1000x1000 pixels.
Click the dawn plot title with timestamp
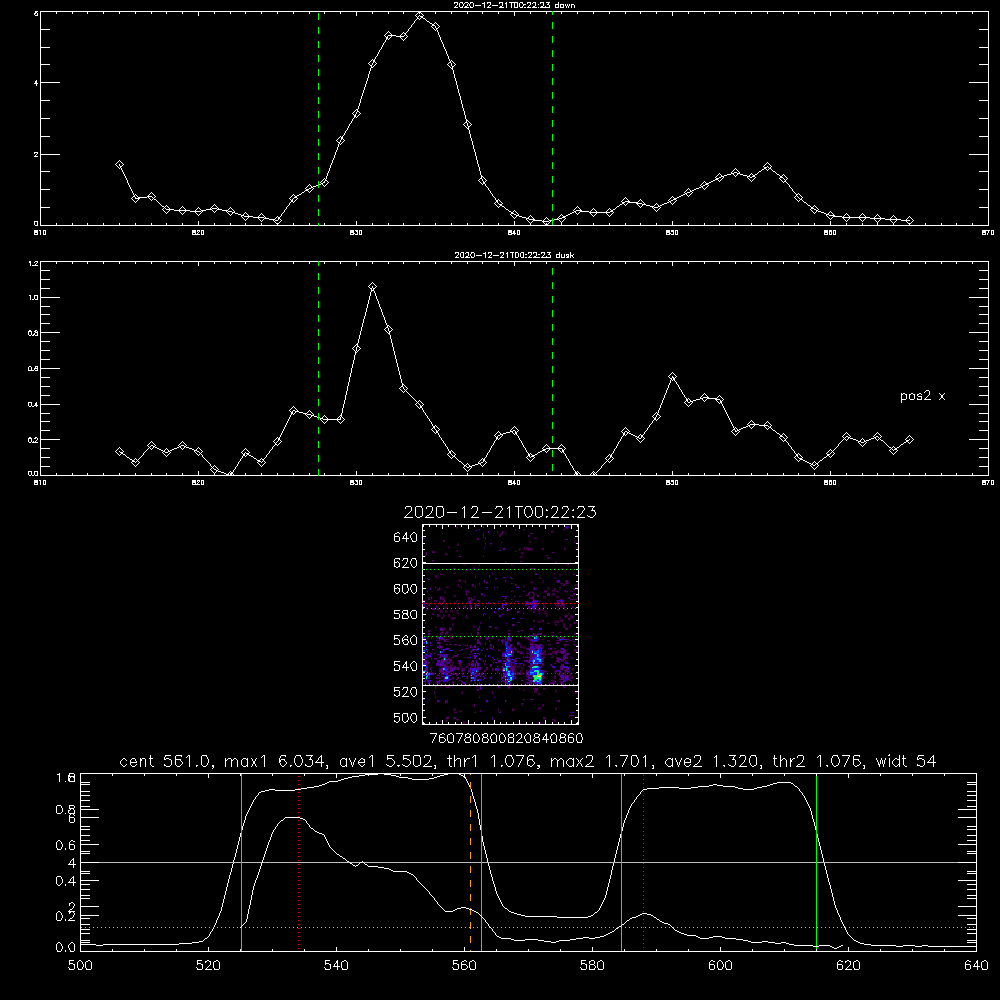point(514,5)
